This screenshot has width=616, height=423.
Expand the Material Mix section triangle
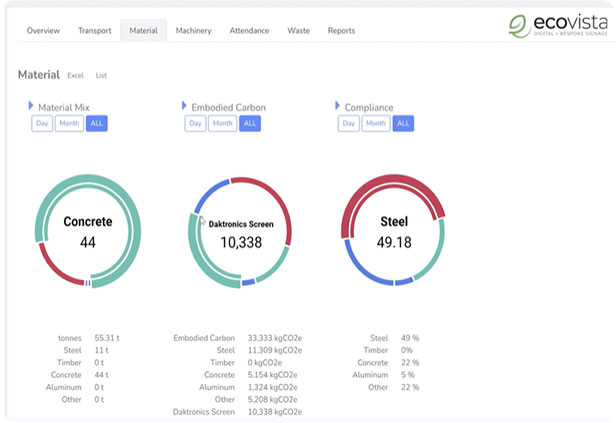point(31,105)
